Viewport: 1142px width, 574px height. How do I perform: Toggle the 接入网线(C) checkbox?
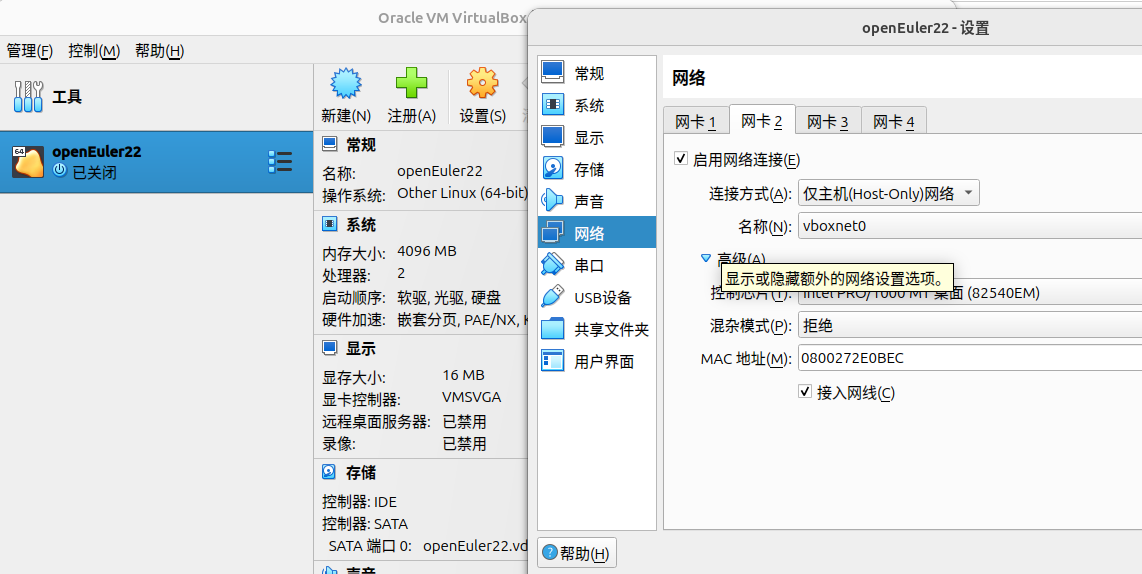point(805,392)
